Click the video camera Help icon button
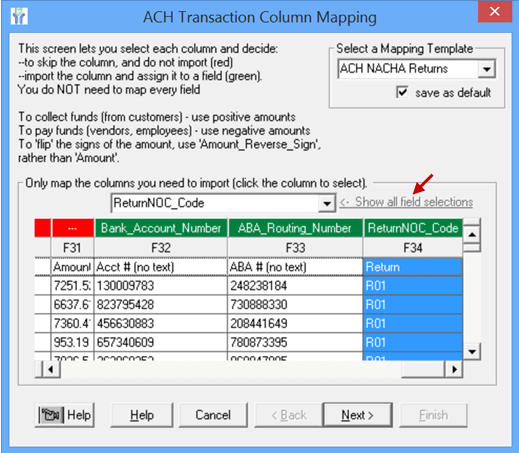Viewport: 519px width, 453px height. coord(65,415)
